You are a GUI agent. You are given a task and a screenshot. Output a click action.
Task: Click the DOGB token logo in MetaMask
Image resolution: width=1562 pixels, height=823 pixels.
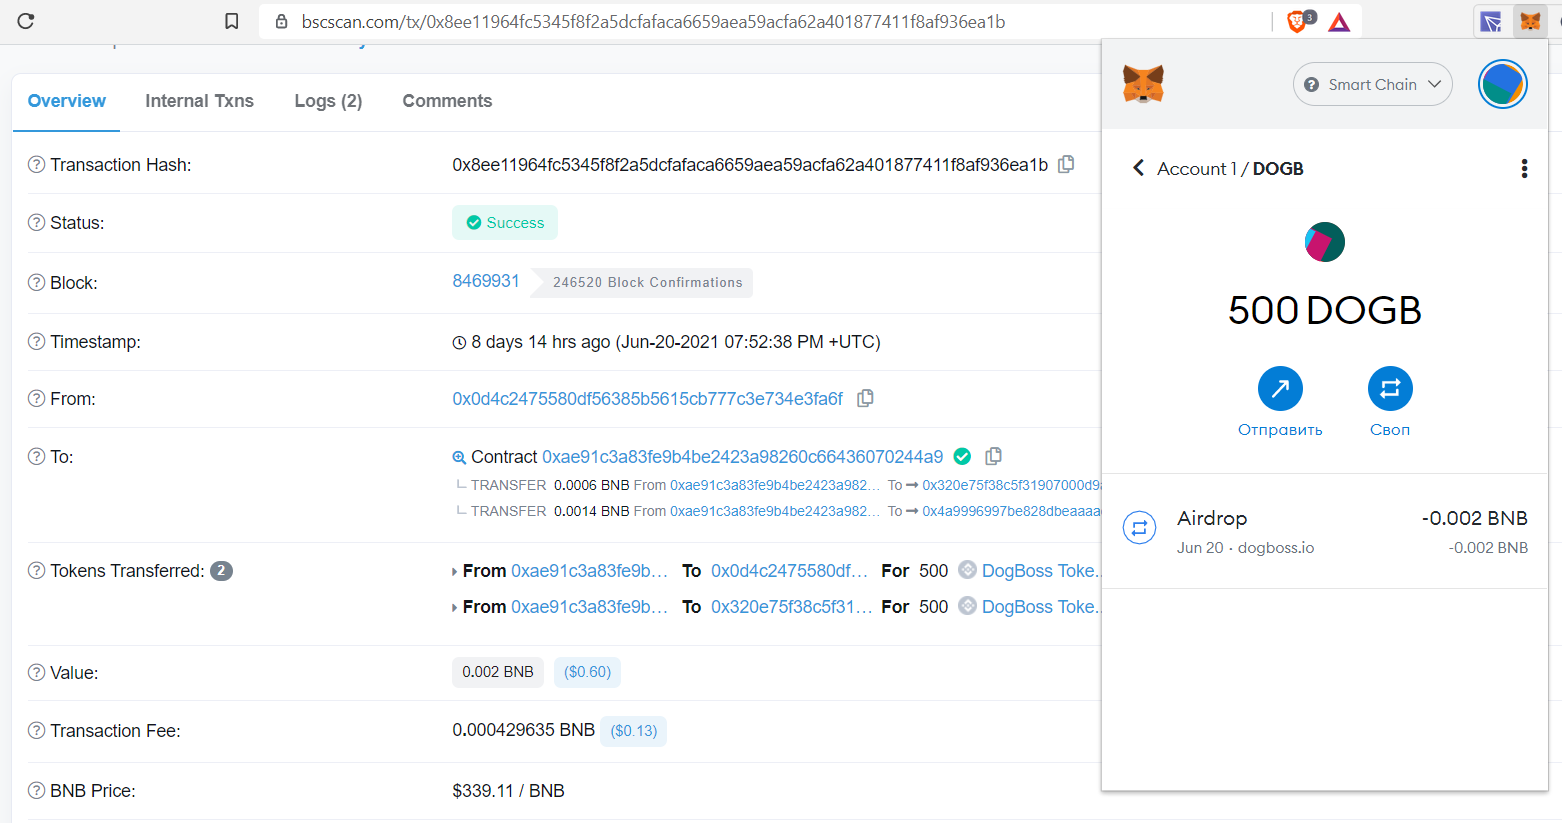[1325, 242]
